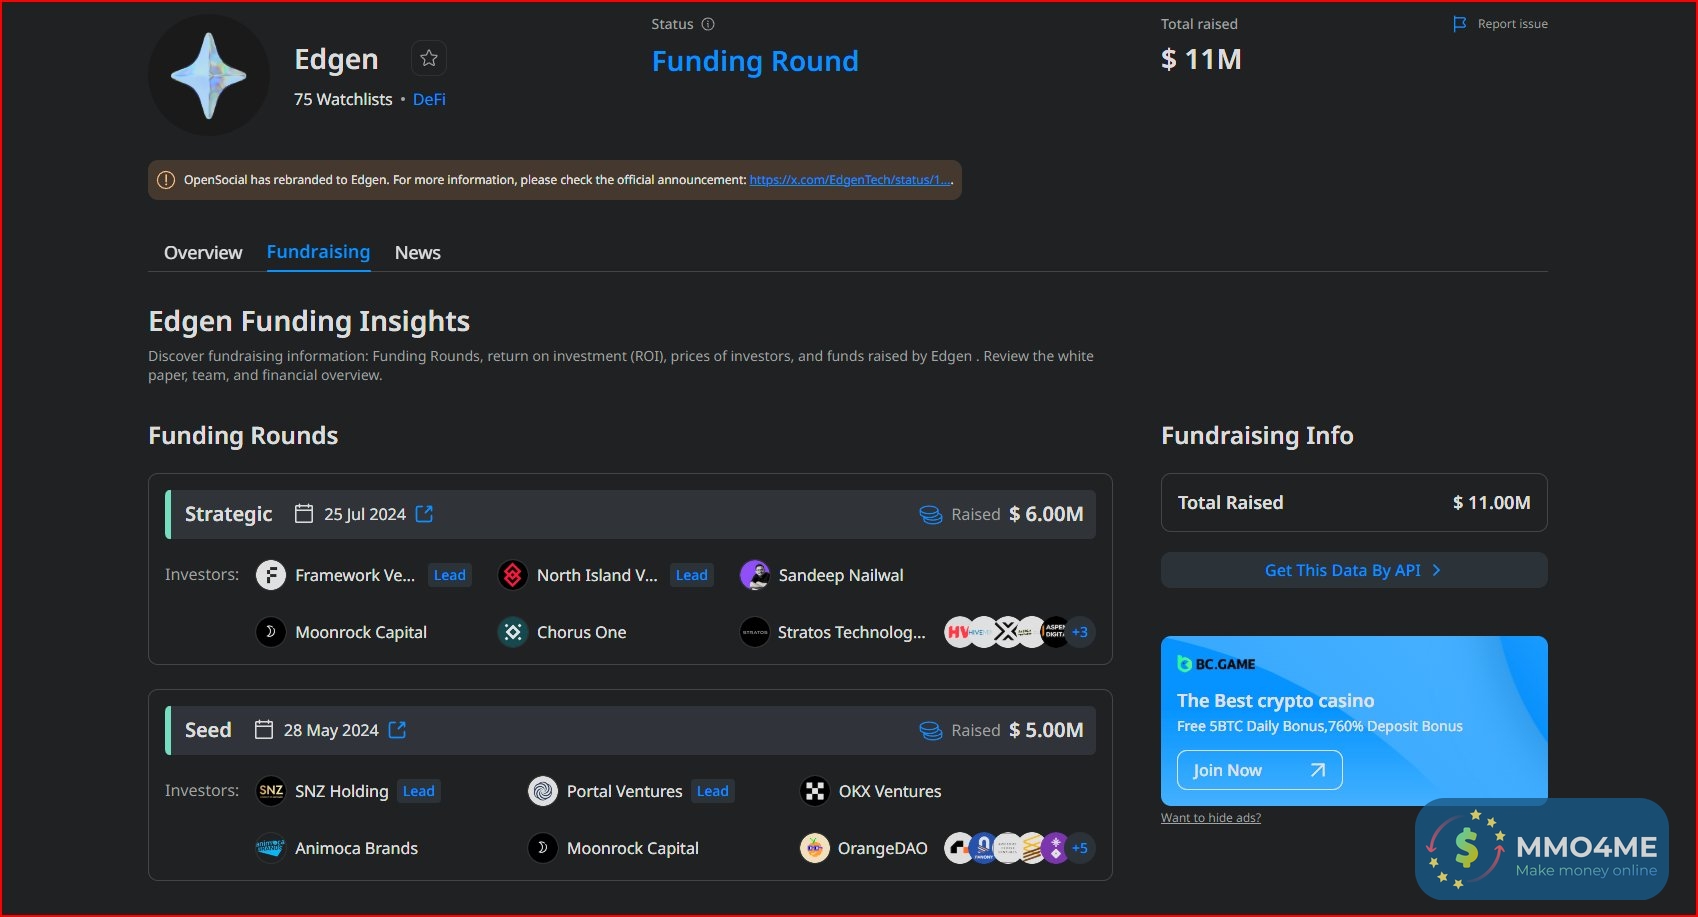Click the Strategic round title
Image resolution: width=1698 pixels, height=917 pixels.
(229, 514)
